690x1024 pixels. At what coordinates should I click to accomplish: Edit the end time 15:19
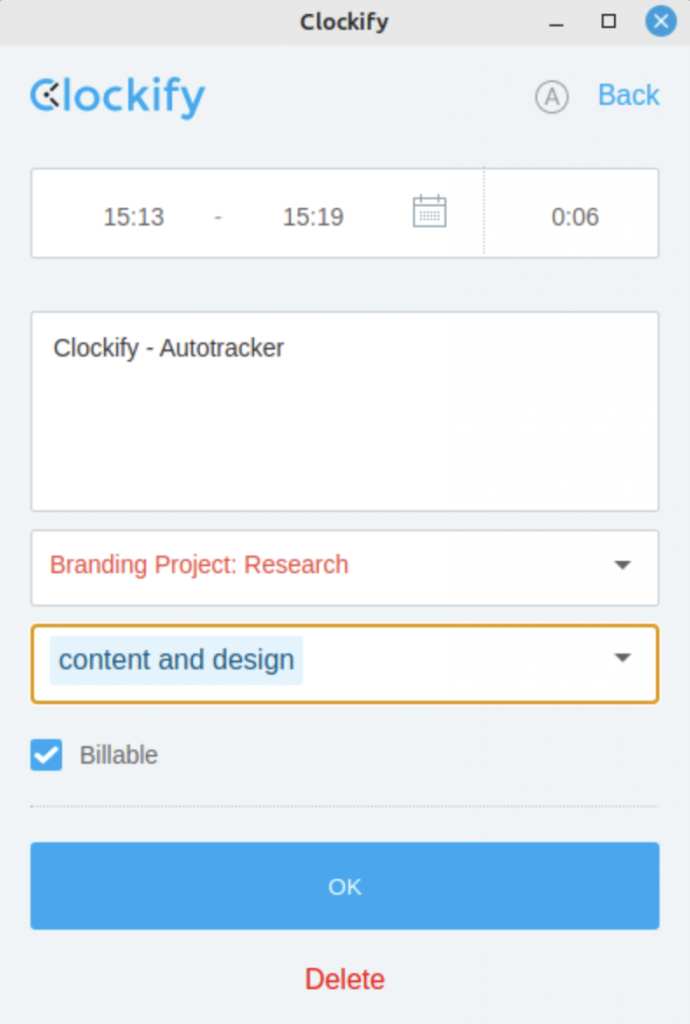point(313,217)
